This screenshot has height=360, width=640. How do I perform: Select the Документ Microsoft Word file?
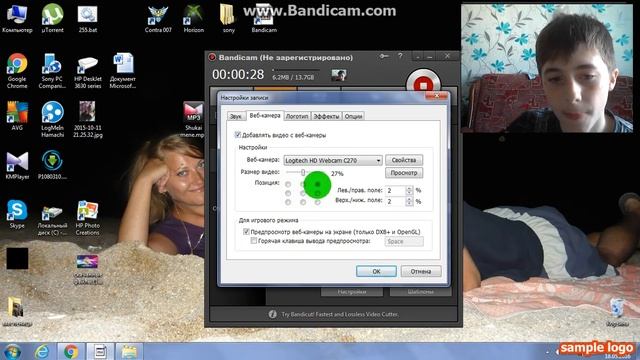coord(123,71)
